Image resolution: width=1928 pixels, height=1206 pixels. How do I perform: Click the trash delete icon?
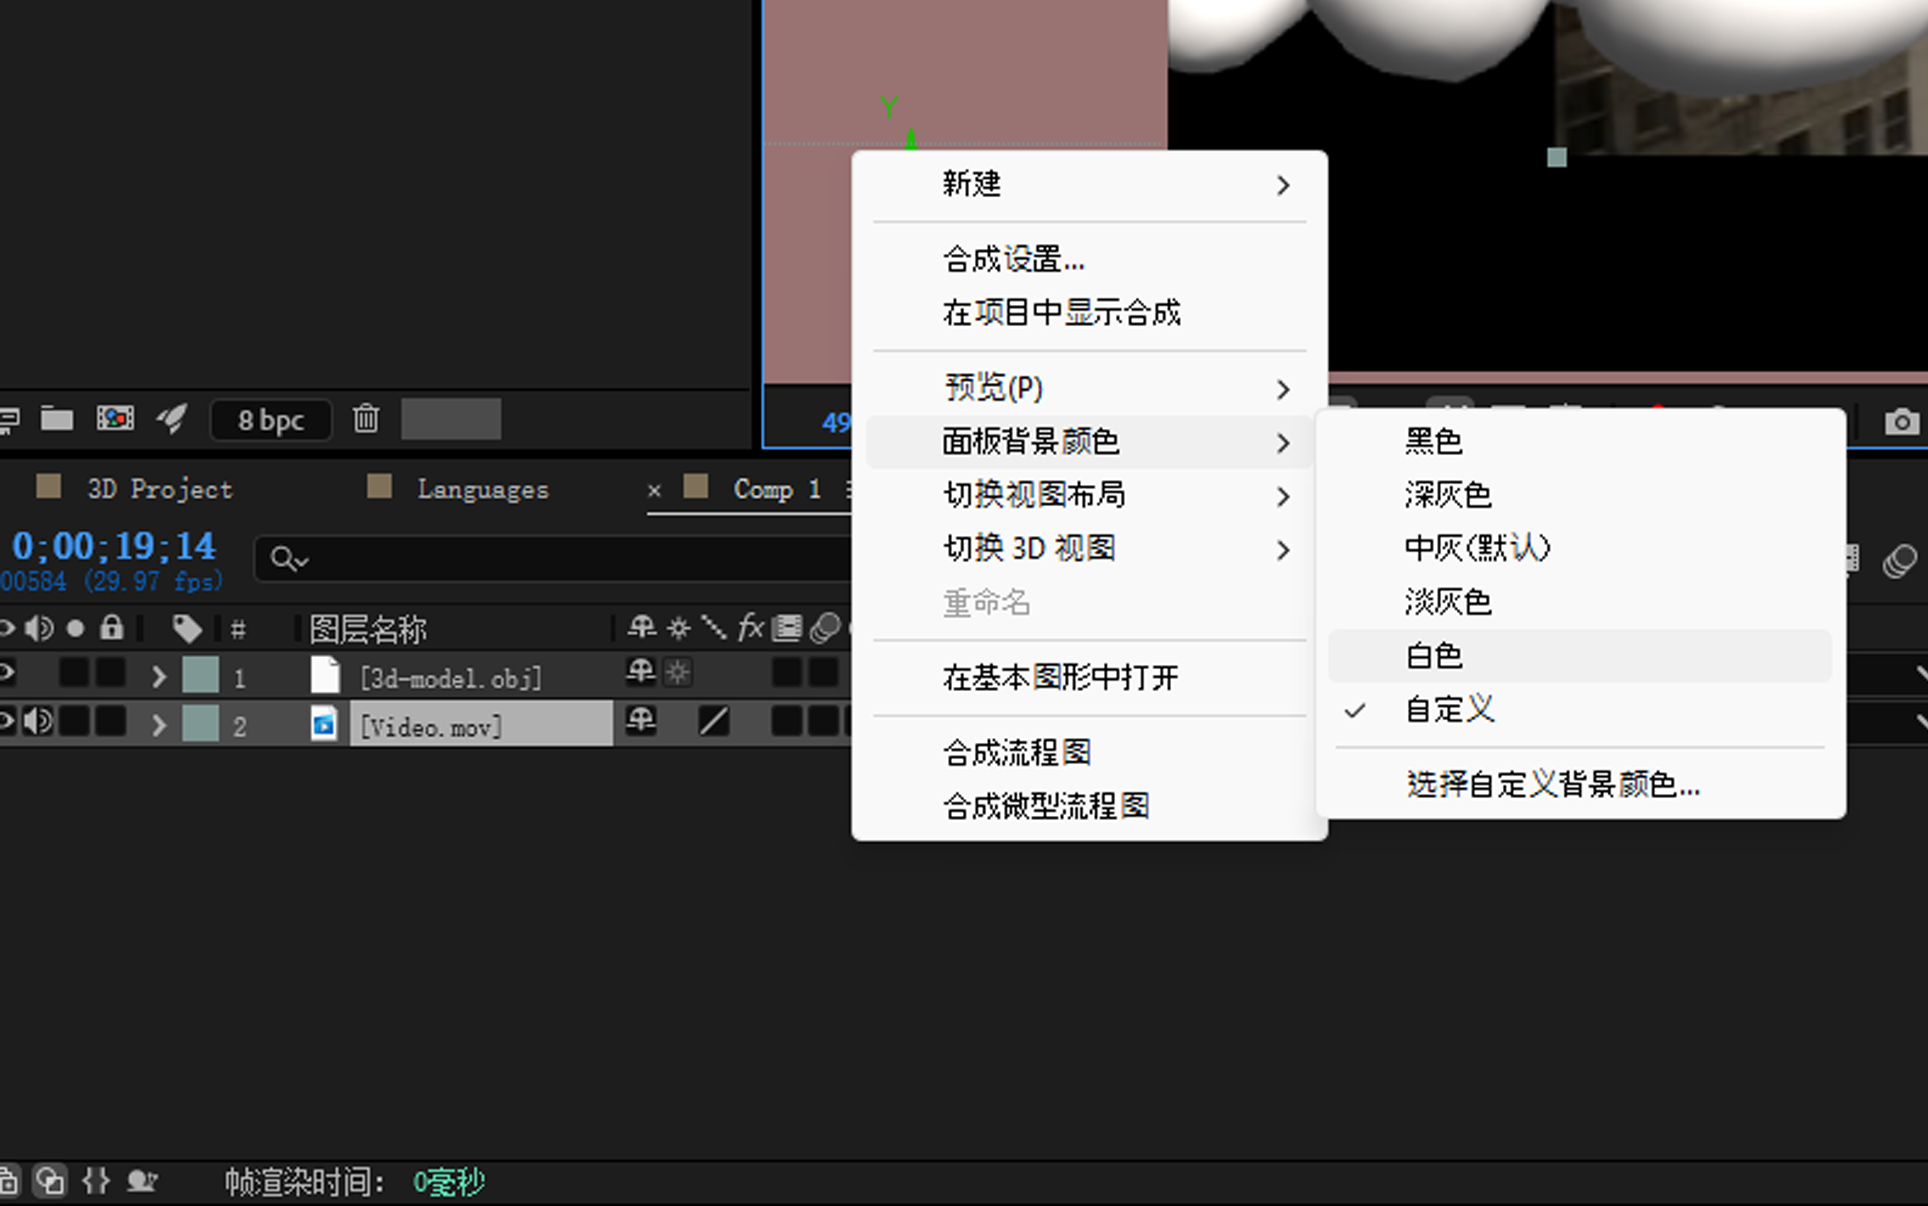(366, 419)
